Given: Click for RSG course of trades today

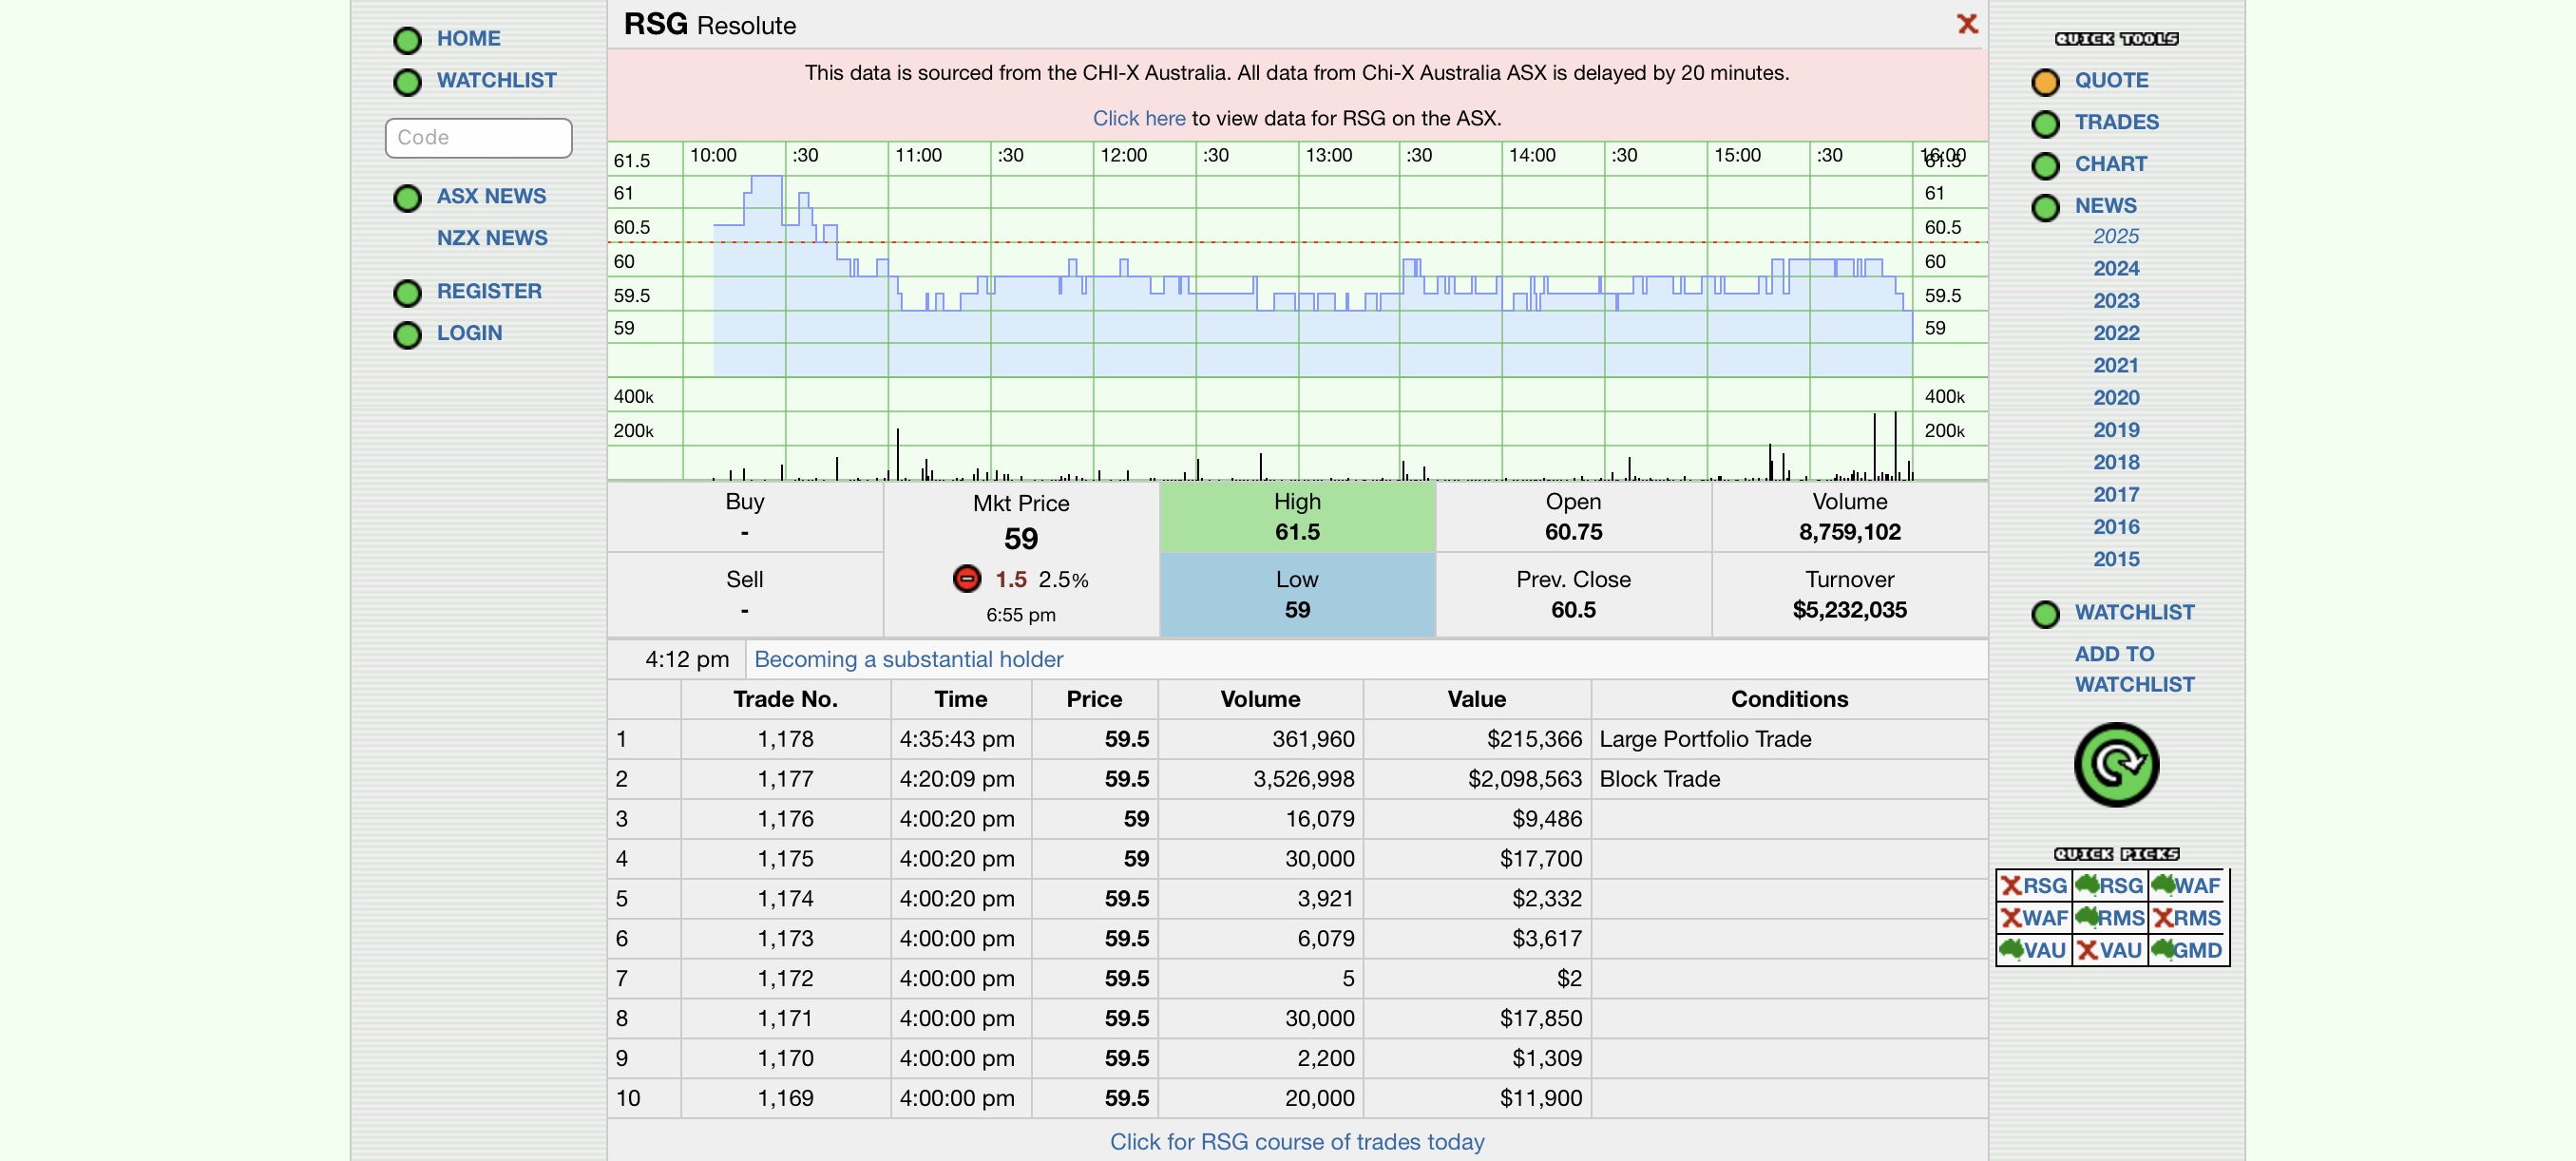Looking at the screenshot, I should click(x=1297, y=1142).
